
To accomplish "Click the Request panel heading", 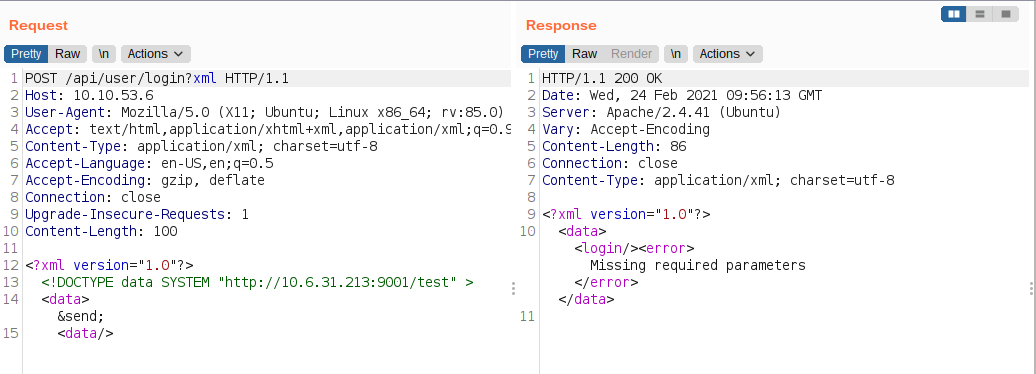I will tap(38, 25).
